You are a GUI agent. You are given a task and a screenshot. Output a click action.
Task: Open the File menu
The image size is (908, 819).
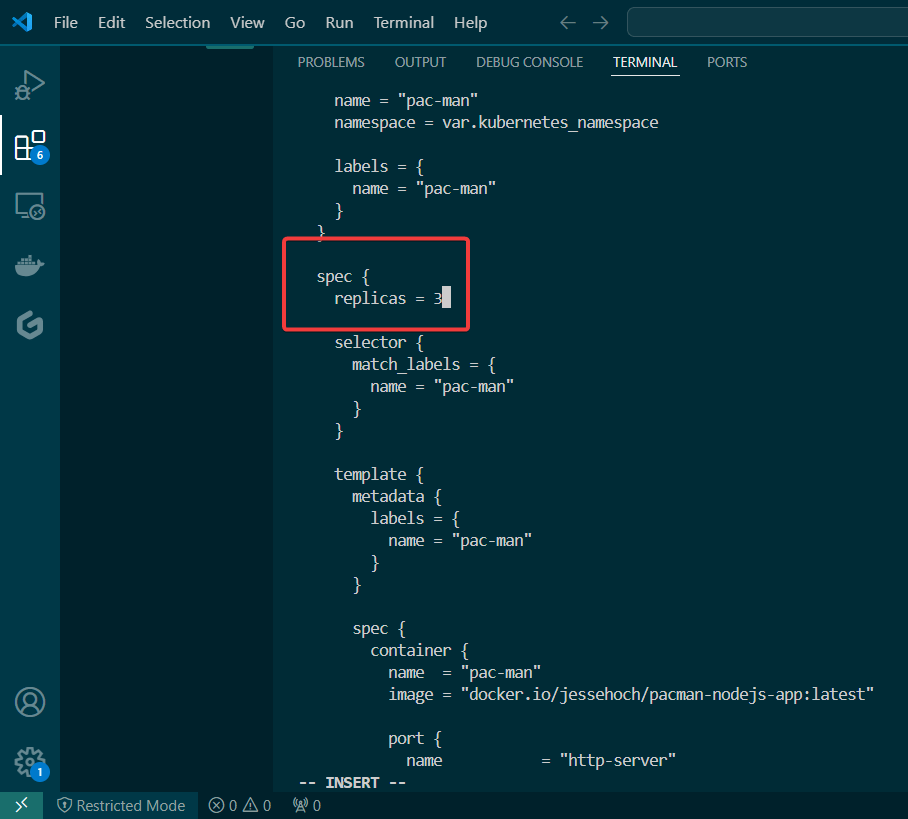click(66, 22)
